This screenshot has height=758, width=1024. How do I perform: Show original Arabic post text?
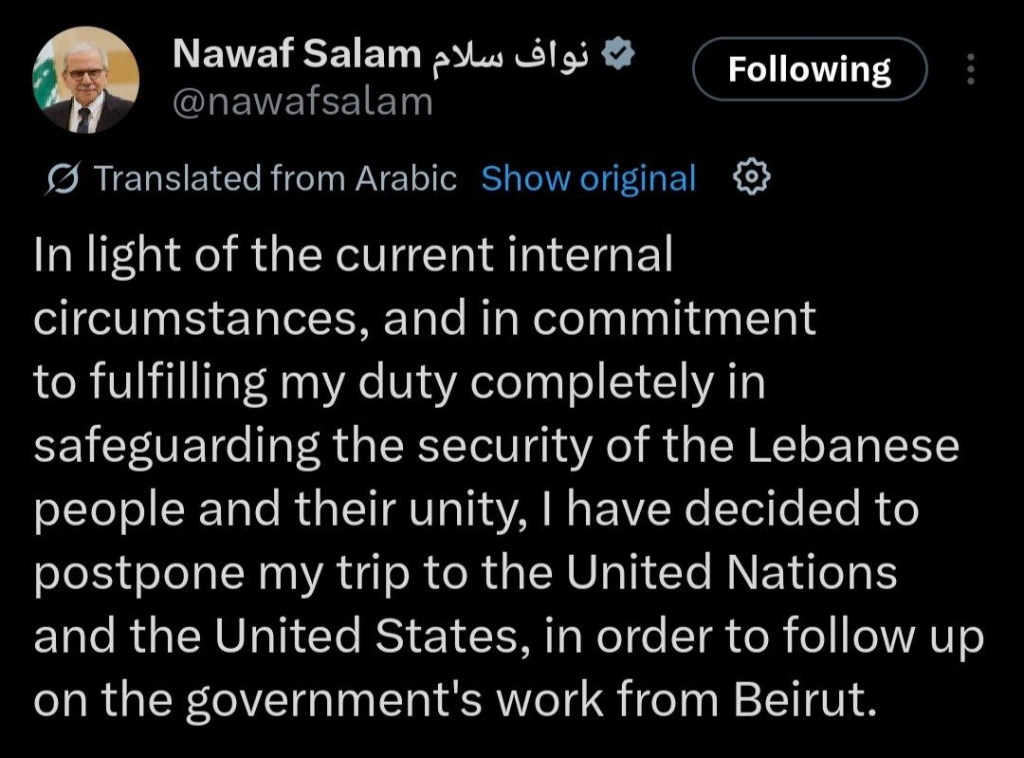pyautogui.click(x=588, y=179)
